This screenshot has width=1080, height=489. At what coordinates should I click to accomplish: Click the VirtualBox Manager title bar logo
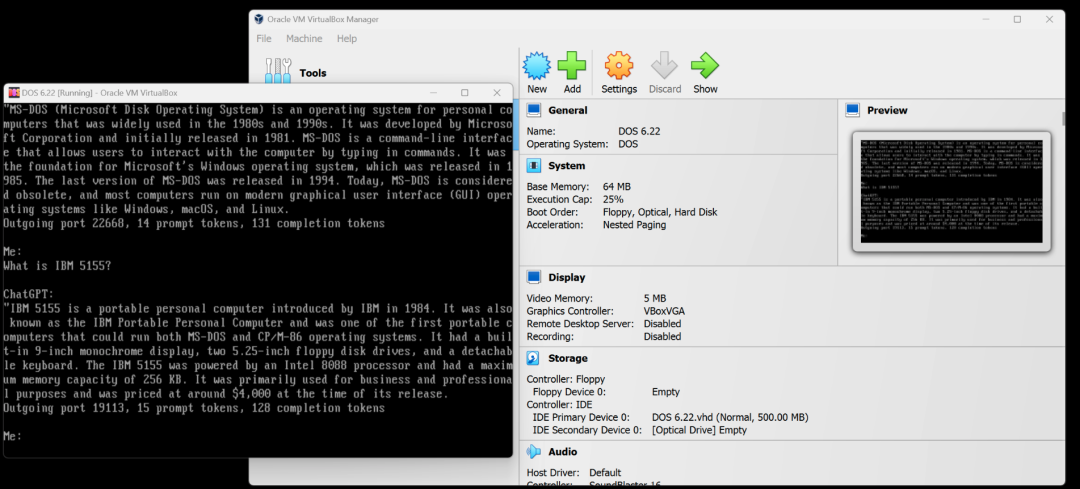[x=259, y=19]
